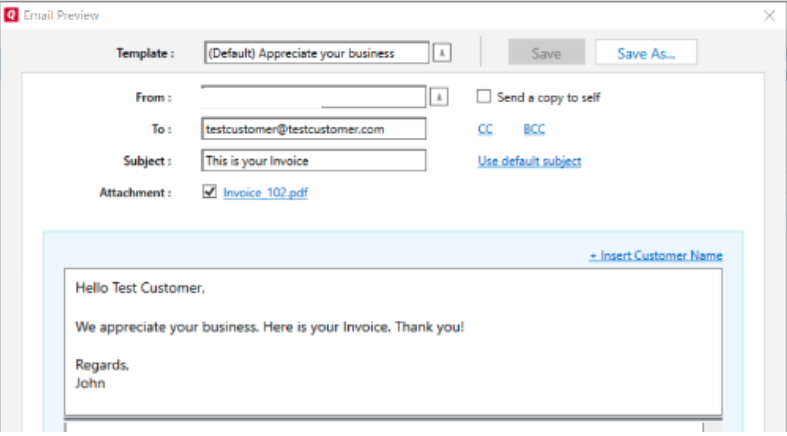Click the grayed Save button
The width and height of the screenshot is (787, 436).
[547, 52]
